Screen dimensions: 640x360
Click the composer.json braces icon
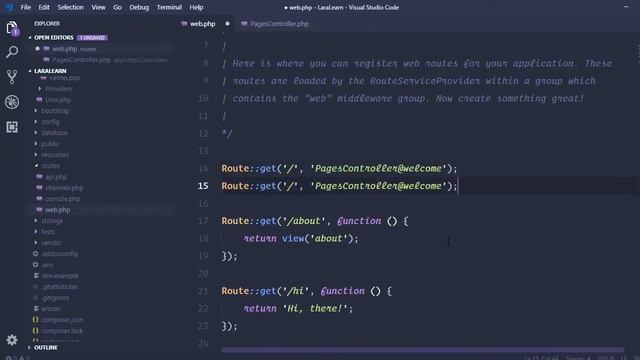click(x=36, y=320)
